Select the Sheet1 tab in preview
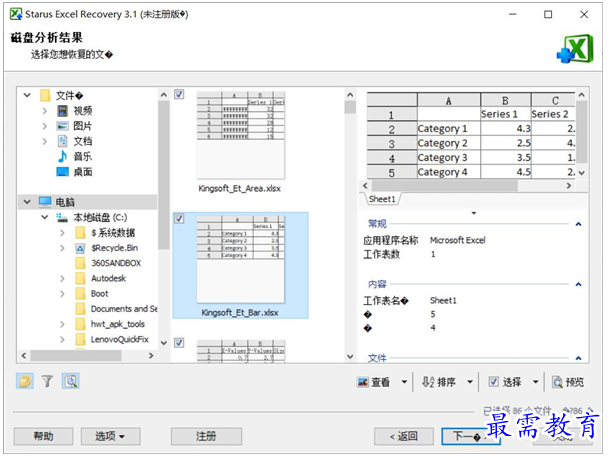Screen dimensions: 608x457 [x=382, y=199]
